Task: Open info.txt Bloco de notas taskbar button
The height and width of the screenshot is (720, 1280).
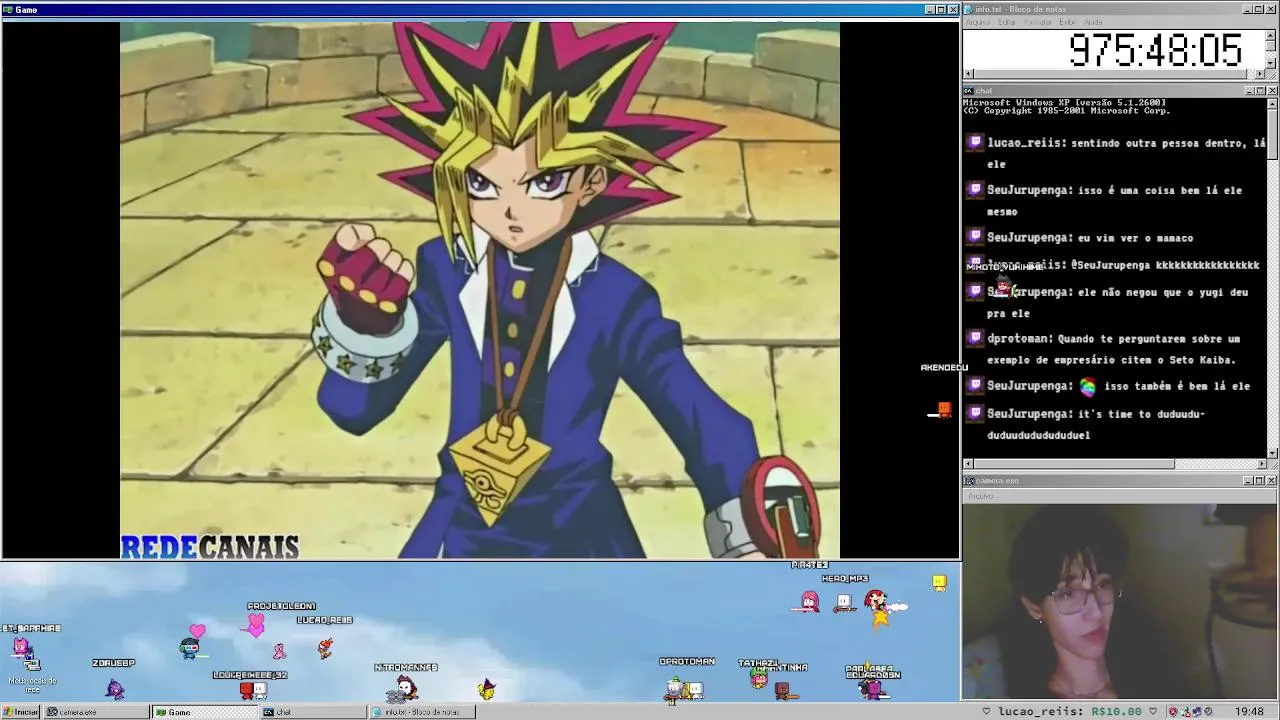Action: pyautogui.click(x=421, y=712)
